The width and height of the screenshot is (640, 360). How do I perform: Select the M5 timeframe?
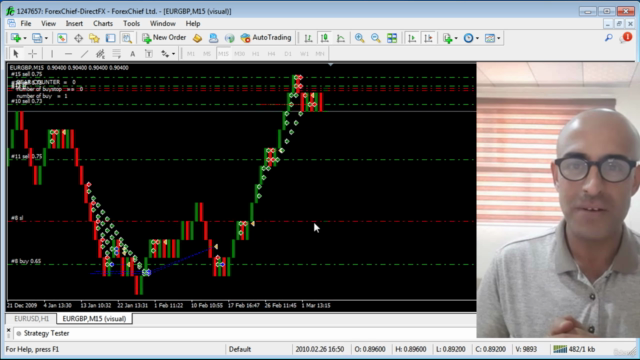pos(207,53)
